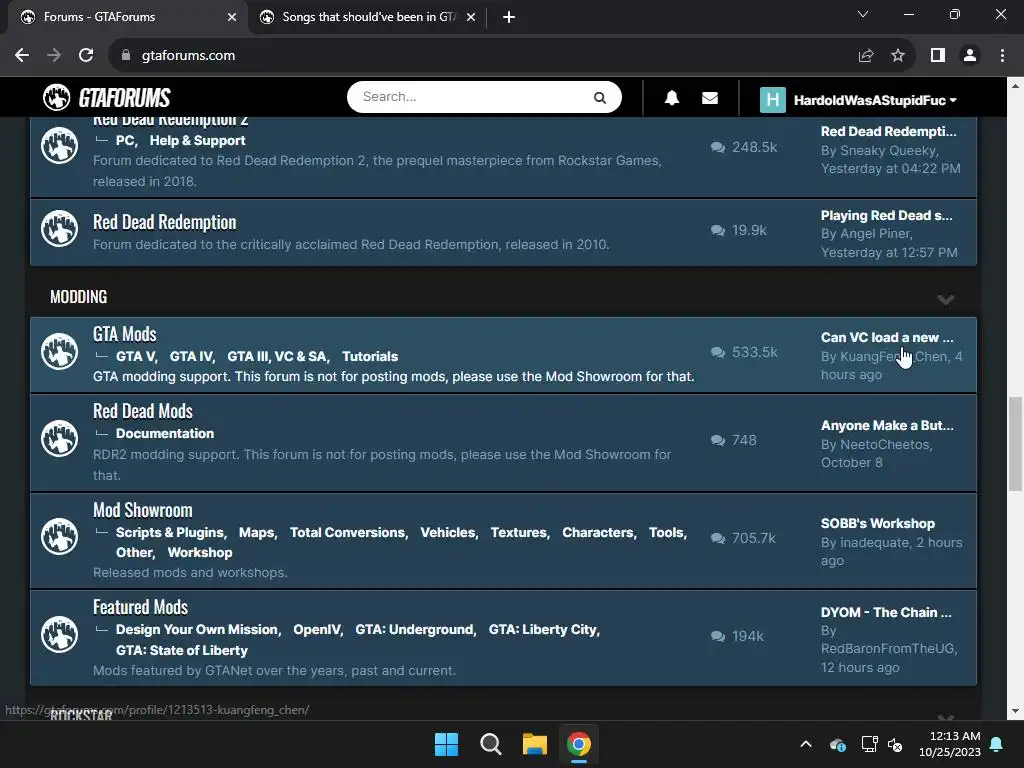1024x768 pixels.
Task: Open the Chrome profile icon
Action: [970, 56]
